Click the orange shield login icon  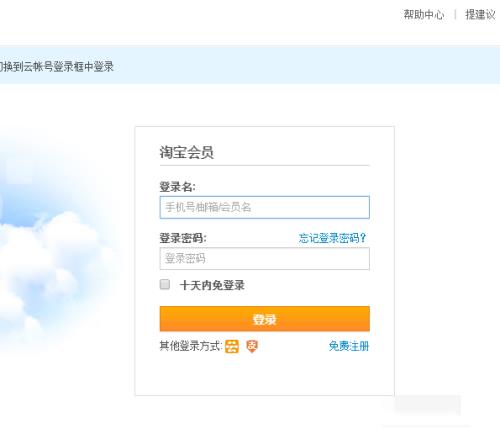(252, 346)
